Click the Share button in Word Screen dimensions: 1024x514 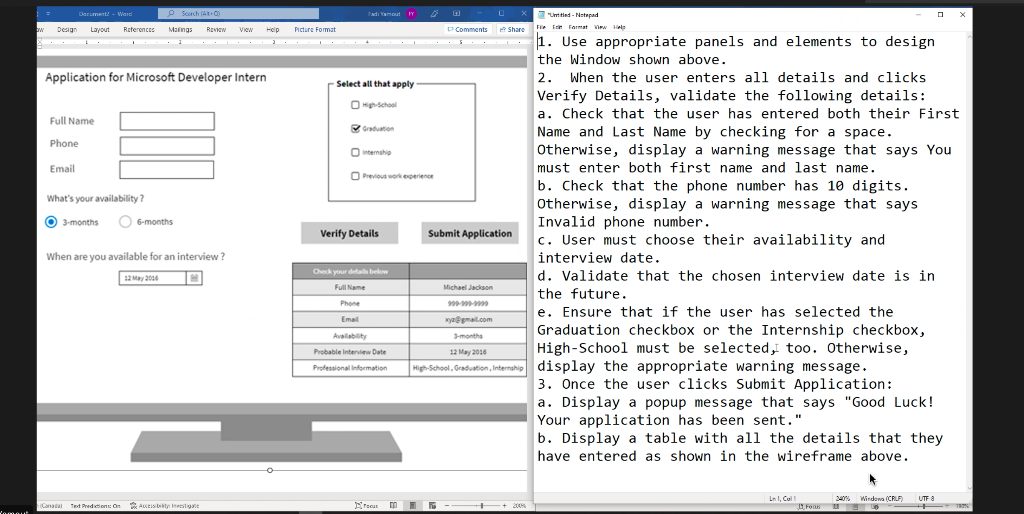pos(511,29)
